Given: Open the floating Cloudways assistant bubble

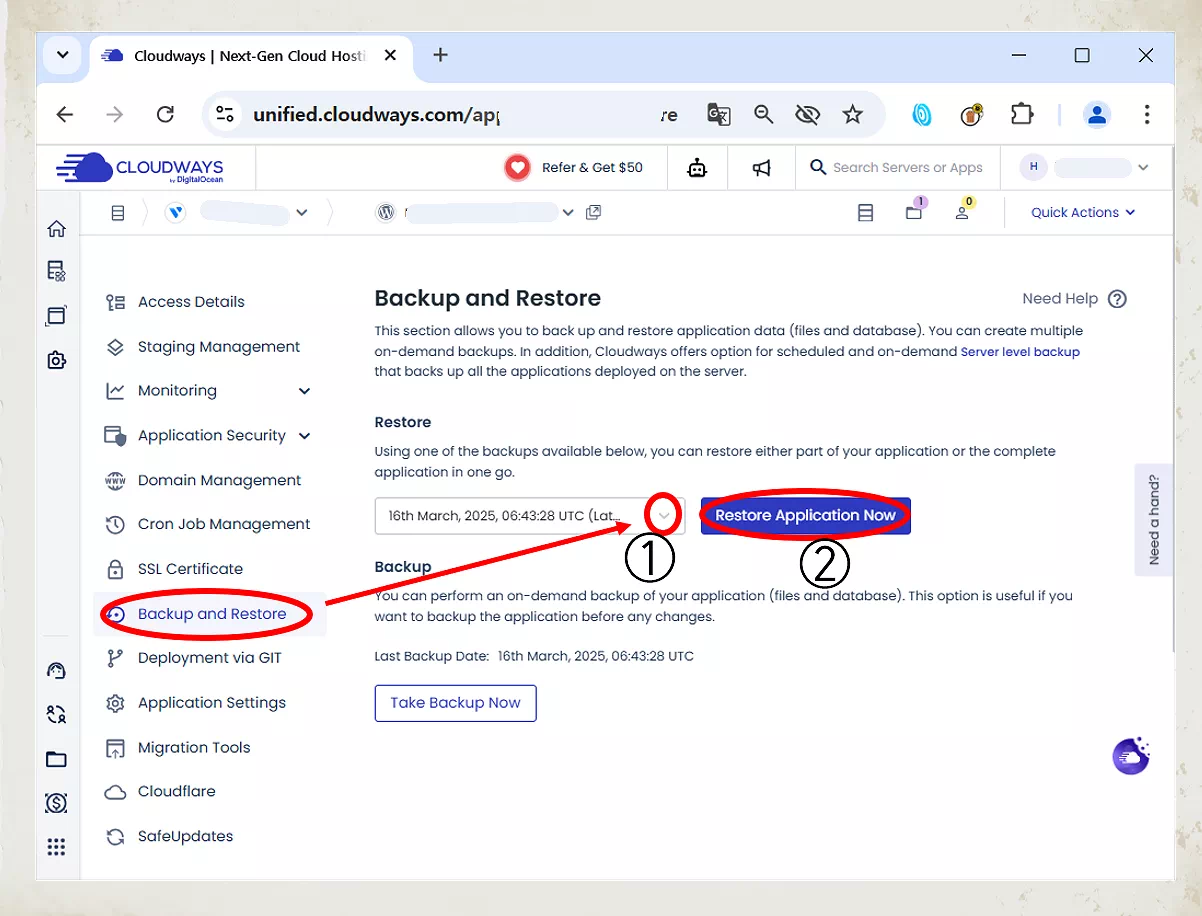Looking at the screenshot, I should (x=1131, y=756).
